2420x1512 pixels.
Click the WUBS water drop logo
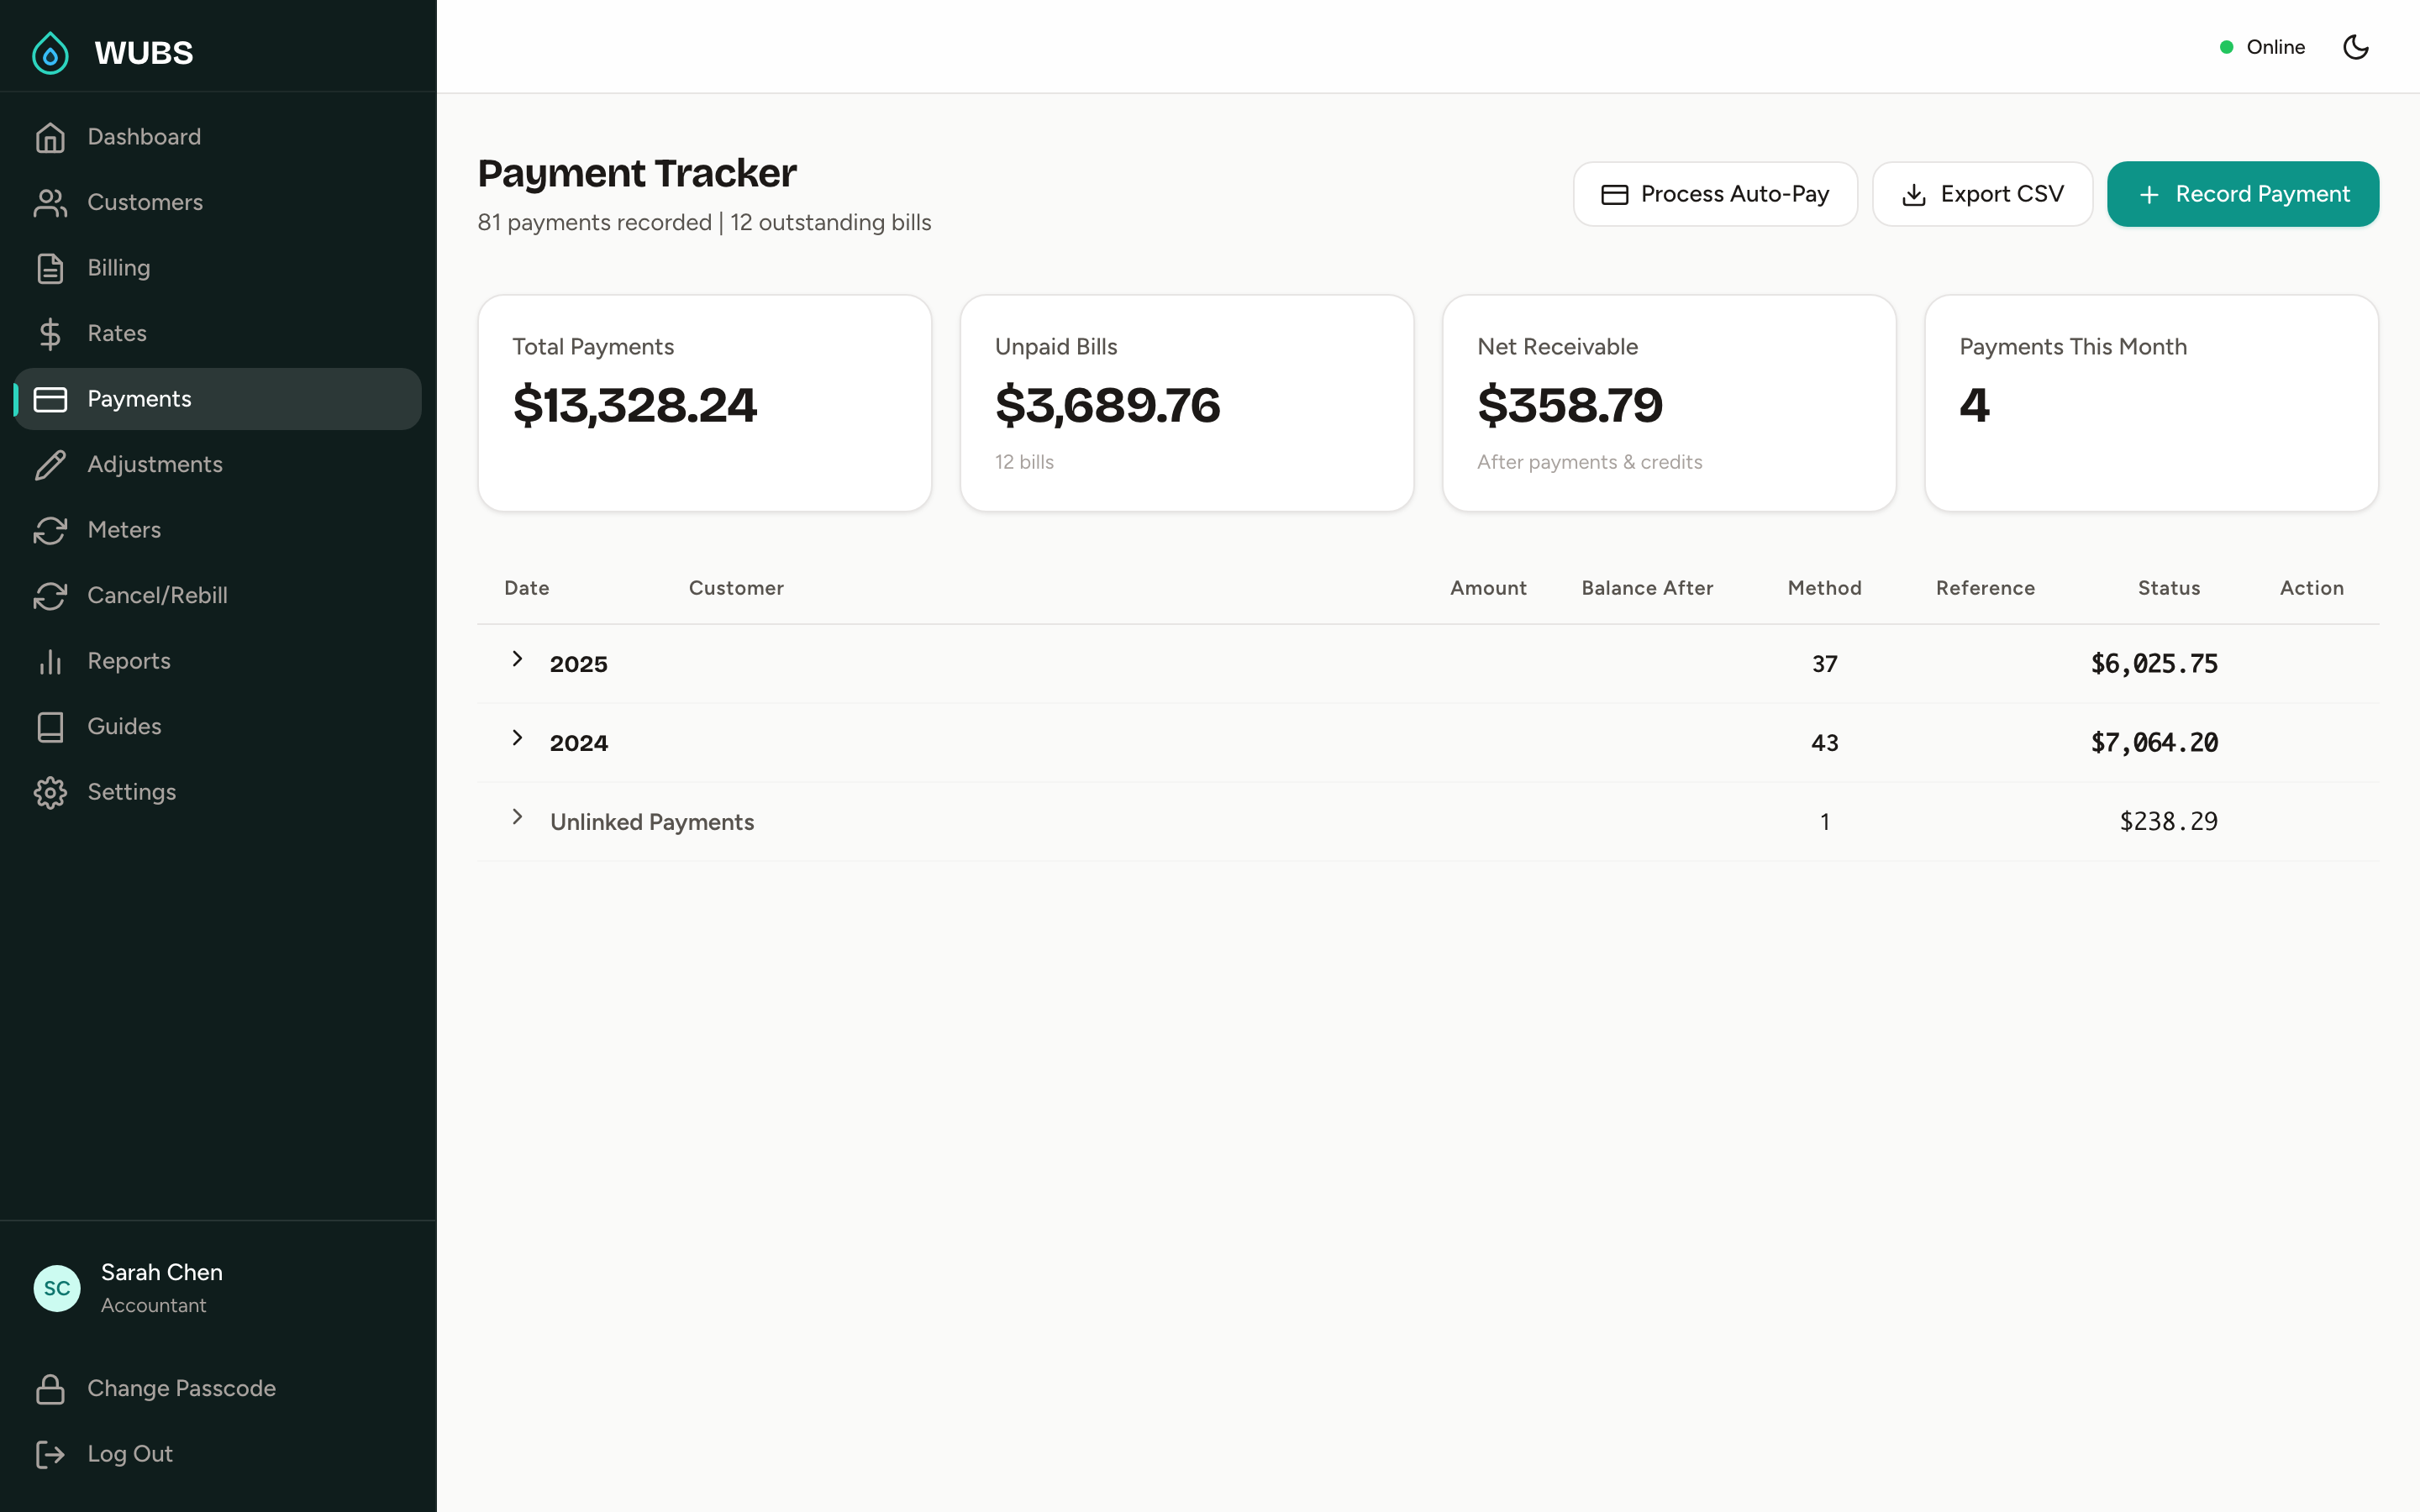coord(51,52)
